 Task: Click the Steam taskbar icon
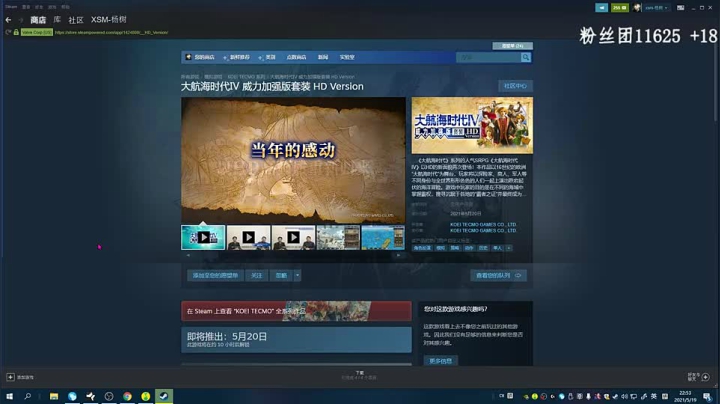pyautogui.click(x=163, y=396)
